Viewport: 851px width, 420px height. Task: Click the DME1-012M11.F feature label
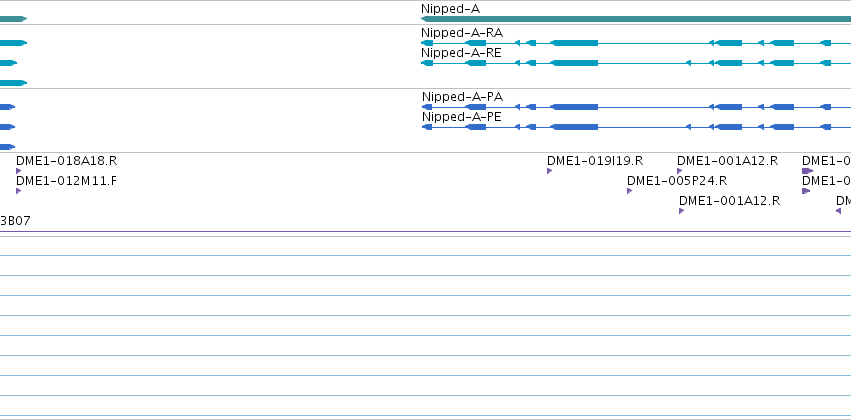click(66, 181)
